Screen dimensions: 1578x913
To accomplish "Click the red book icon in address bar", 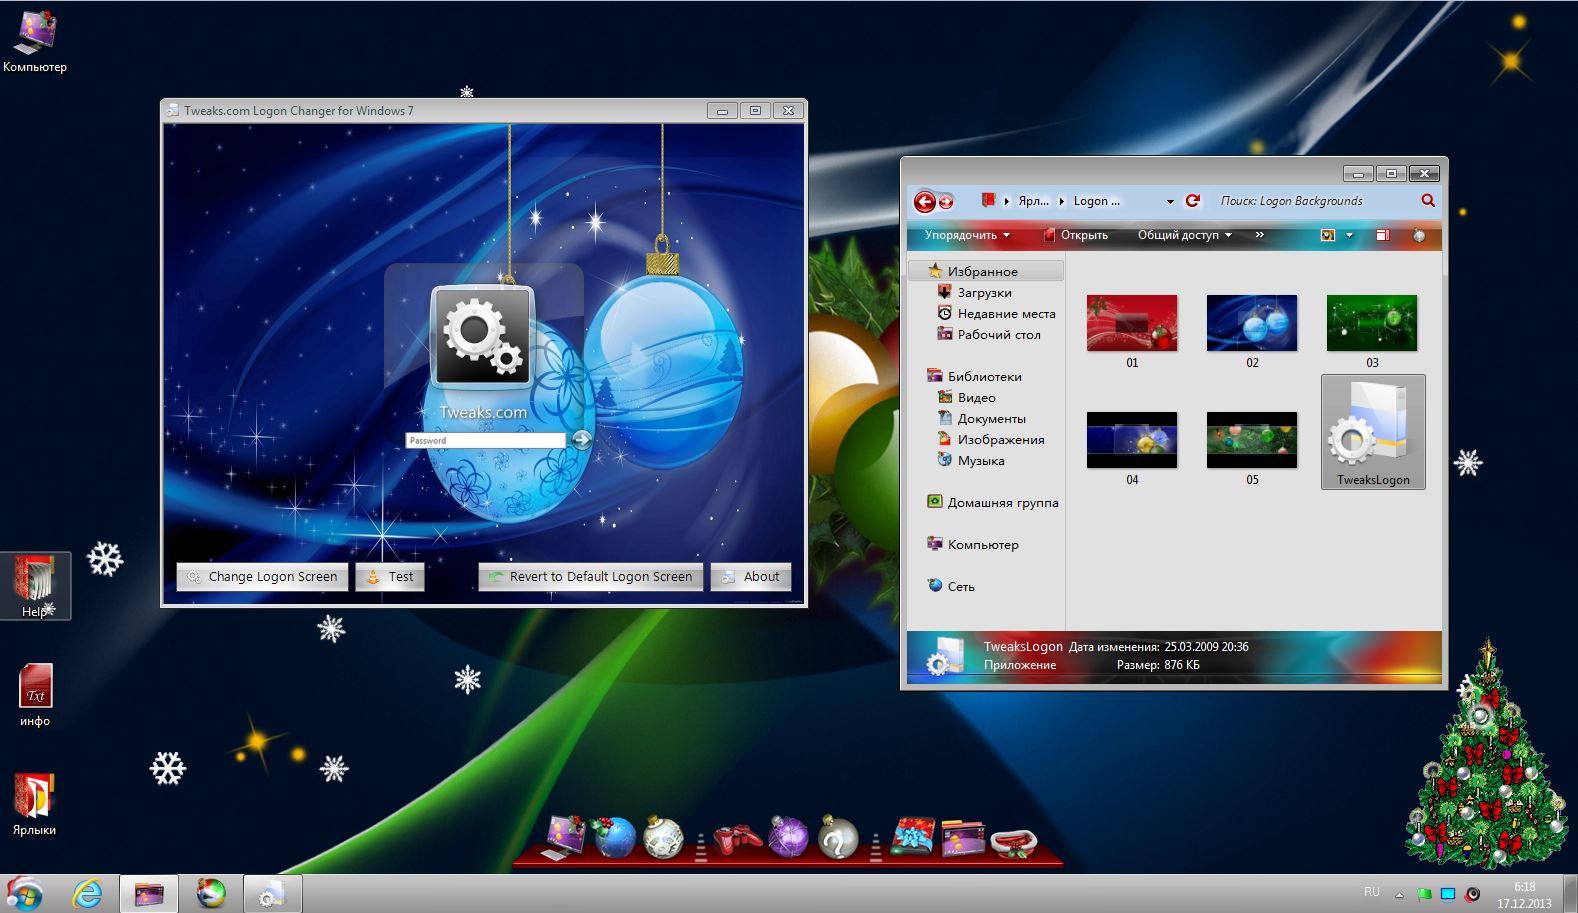I will click(x=988, y=200).
